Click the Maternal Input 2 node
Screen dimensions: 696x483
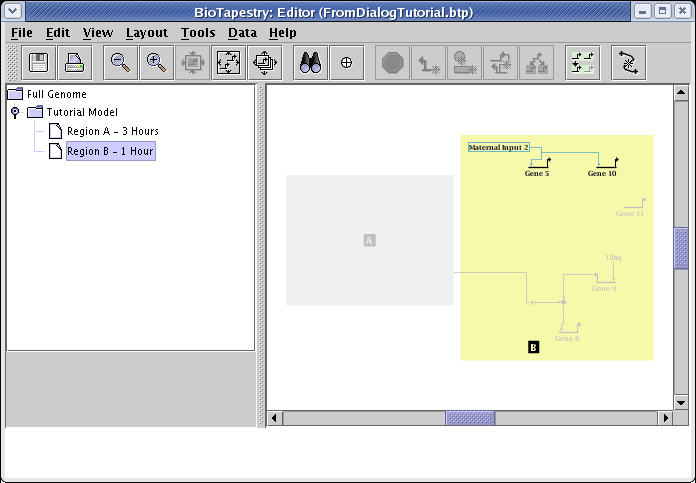coord(498,147)
